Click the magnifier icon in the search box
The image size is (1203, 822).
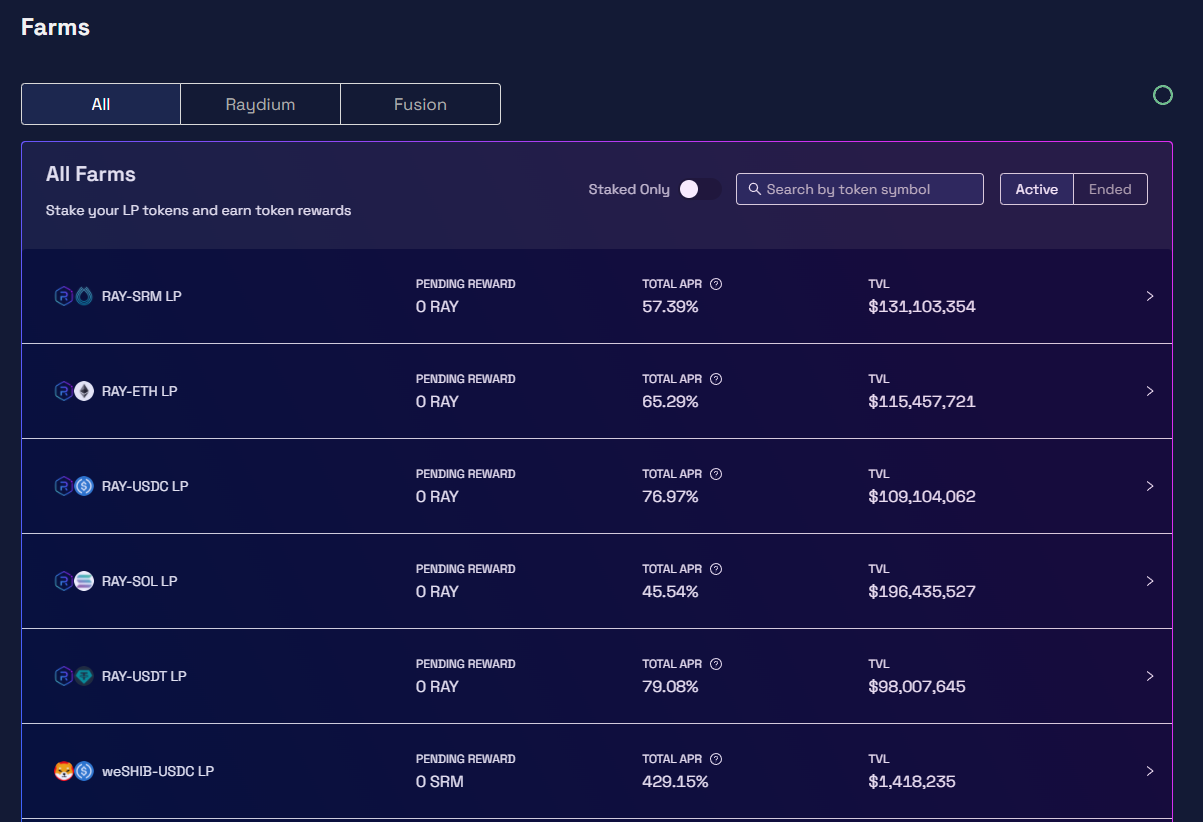pyautogui.click(x=756, y=189)
